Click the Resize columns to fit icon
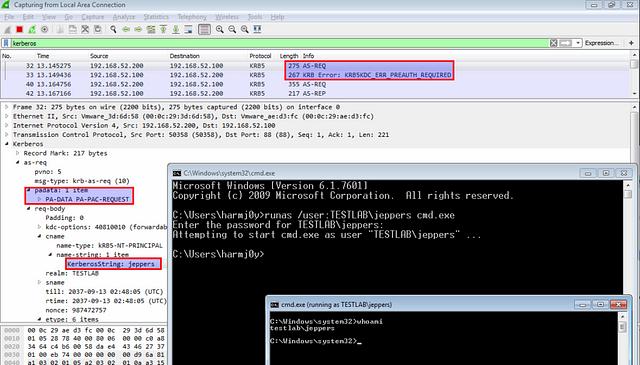Image resolution: width=640 pixels, height=365 pixels. pos(257,29)
